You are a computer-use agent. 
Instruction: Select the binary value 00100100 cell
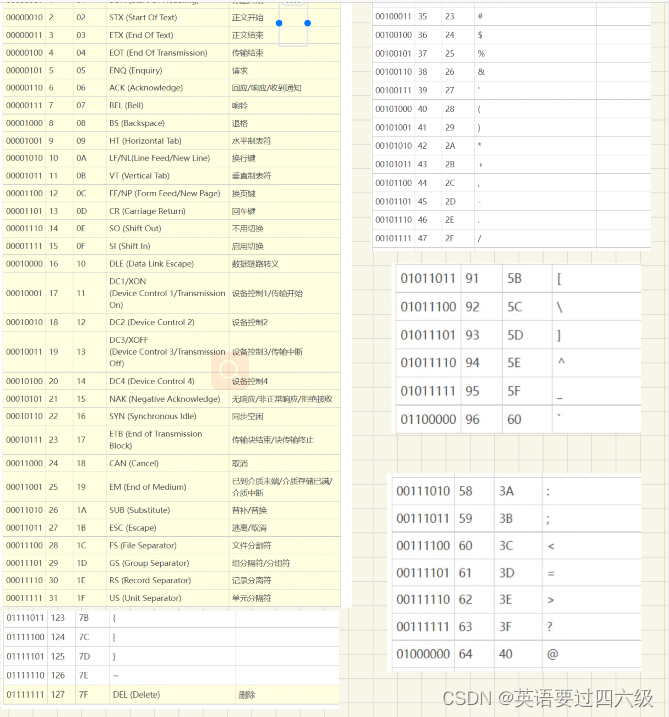click(x=394, y=35)
